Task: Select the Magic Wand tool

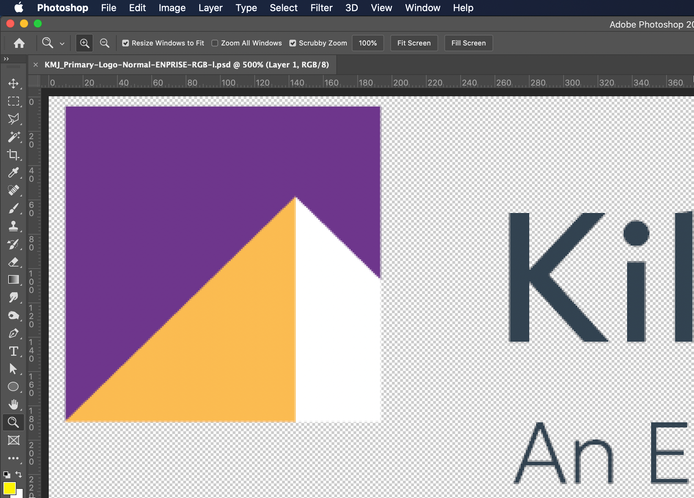Action: (x=13, y=137)
